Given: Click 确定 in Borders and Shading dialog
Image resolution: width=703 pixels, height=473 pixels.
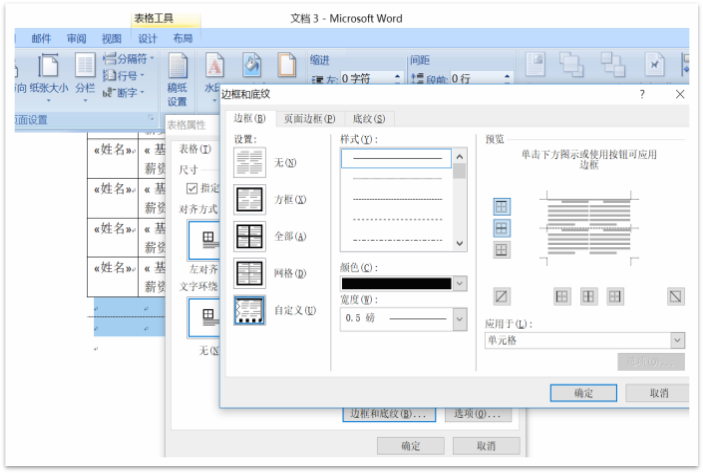Looking at the screenshot, I should (x=583, y=393).
